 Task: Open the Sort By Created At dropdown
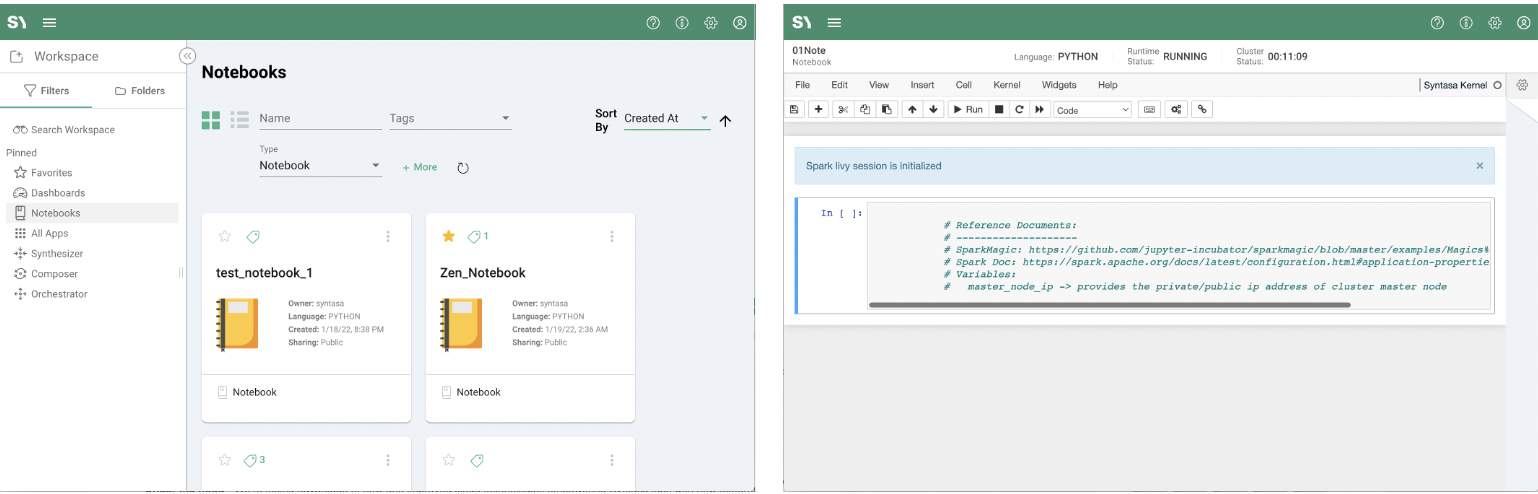point(666,118)
